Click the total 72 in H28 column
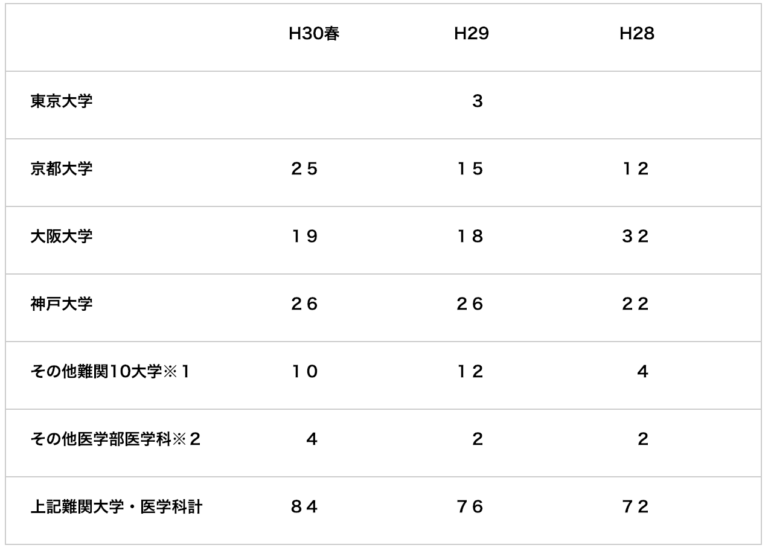The image size is (768, 548). [x=635, y=506]
